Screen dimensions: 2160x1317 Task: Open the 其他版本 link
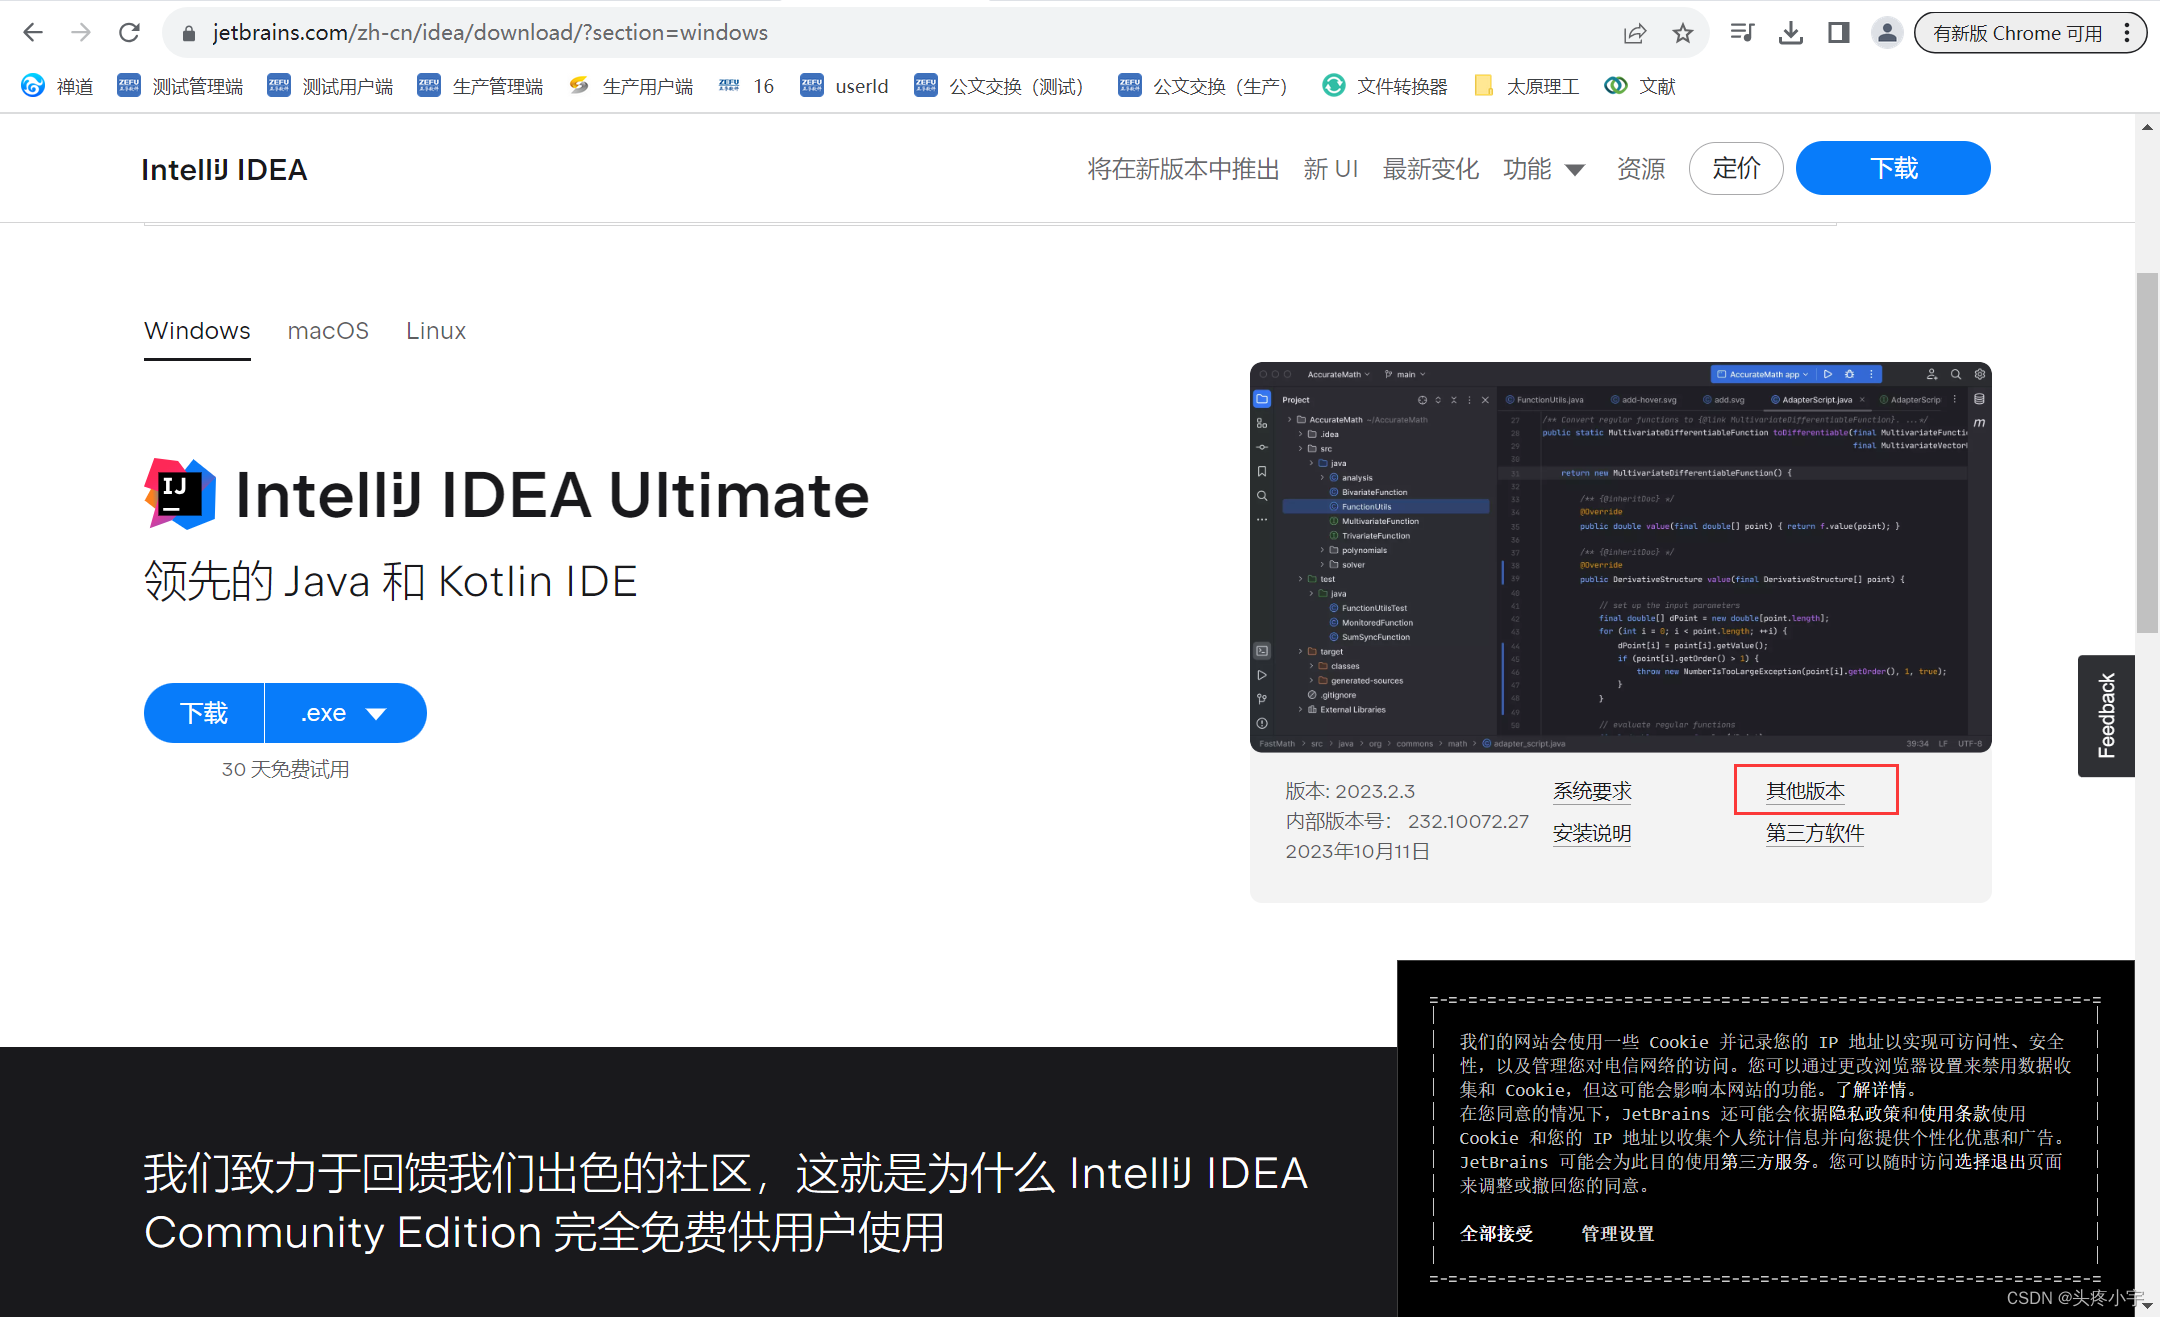[1805, 791]
